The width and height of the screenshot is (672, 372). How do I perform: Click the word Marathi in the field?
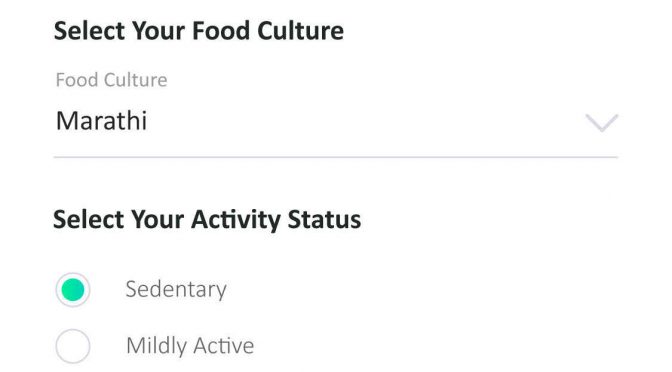[x=102, y=121]
